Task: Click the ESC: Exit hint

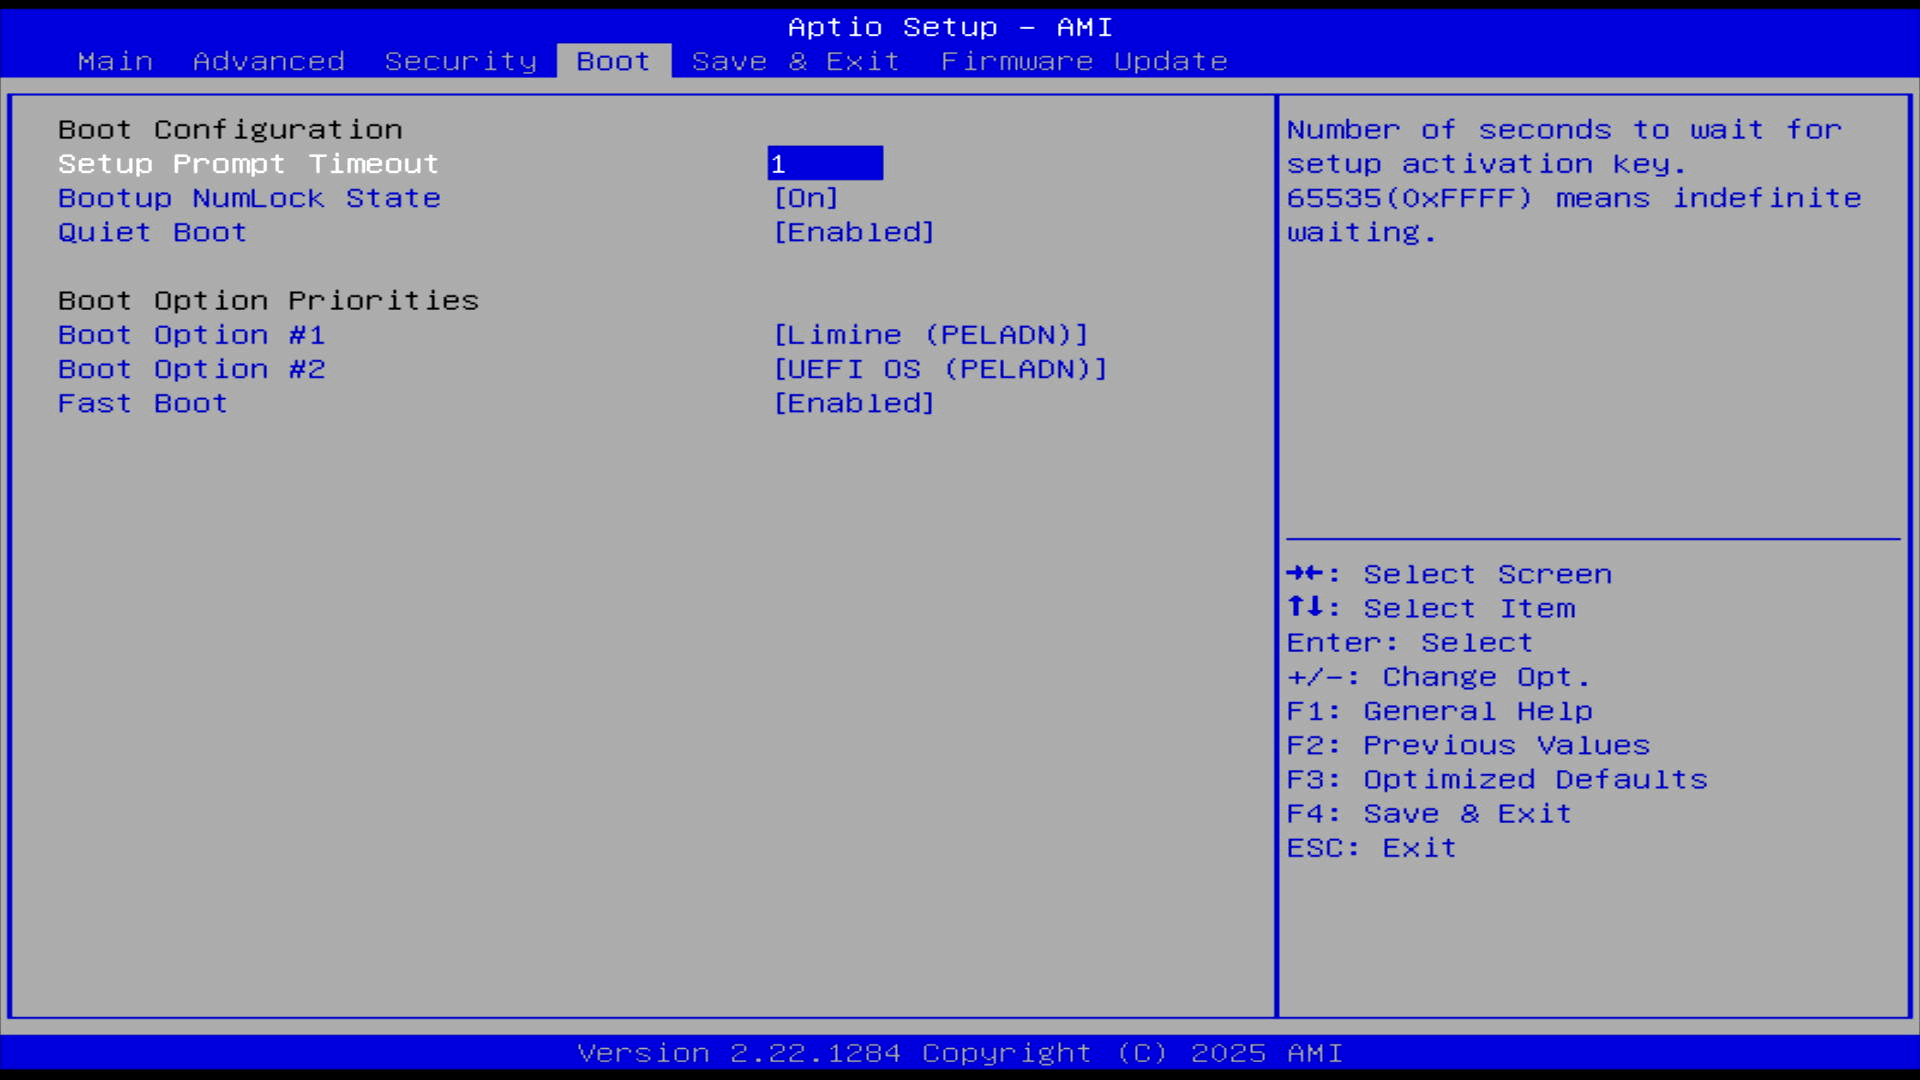Action: 1371,848
